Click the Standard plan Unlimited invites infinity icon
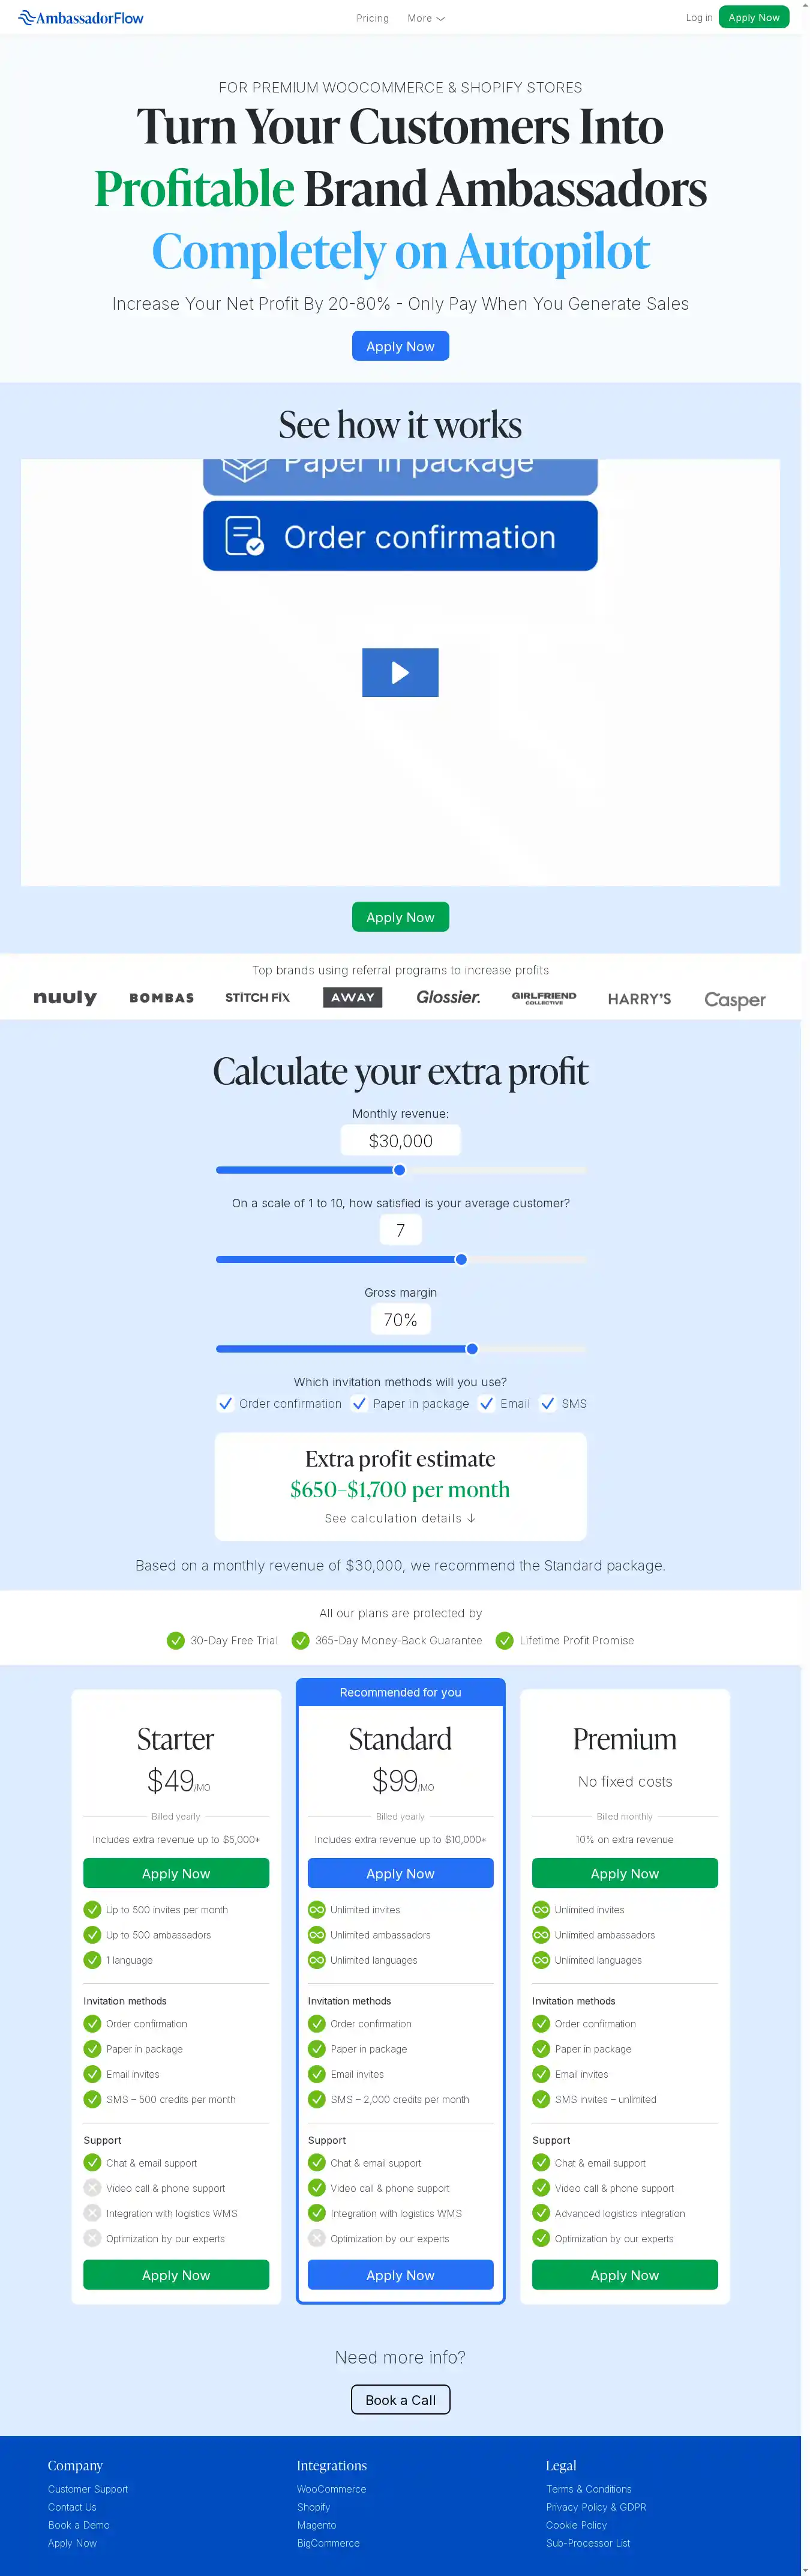 pos(317,1909)
